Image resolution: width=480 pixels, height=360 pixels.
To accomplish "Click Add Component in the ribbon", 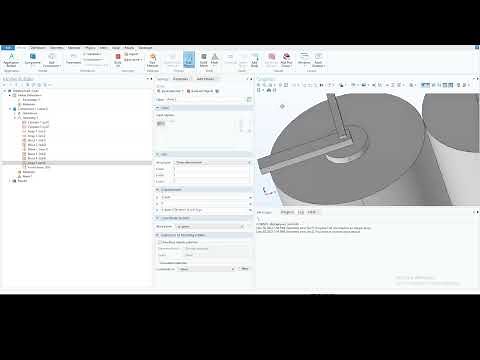I will pos(51,60).
